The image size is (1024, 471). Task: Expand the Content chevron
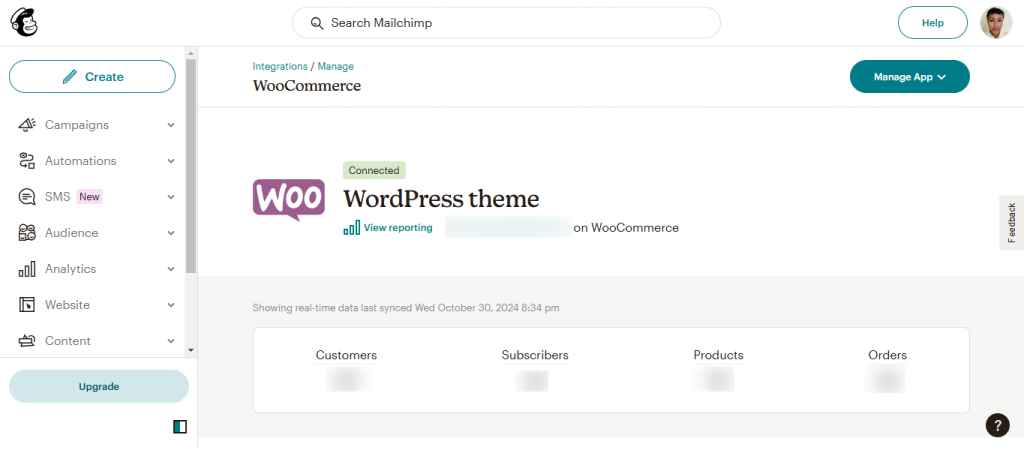pos(171,340)
